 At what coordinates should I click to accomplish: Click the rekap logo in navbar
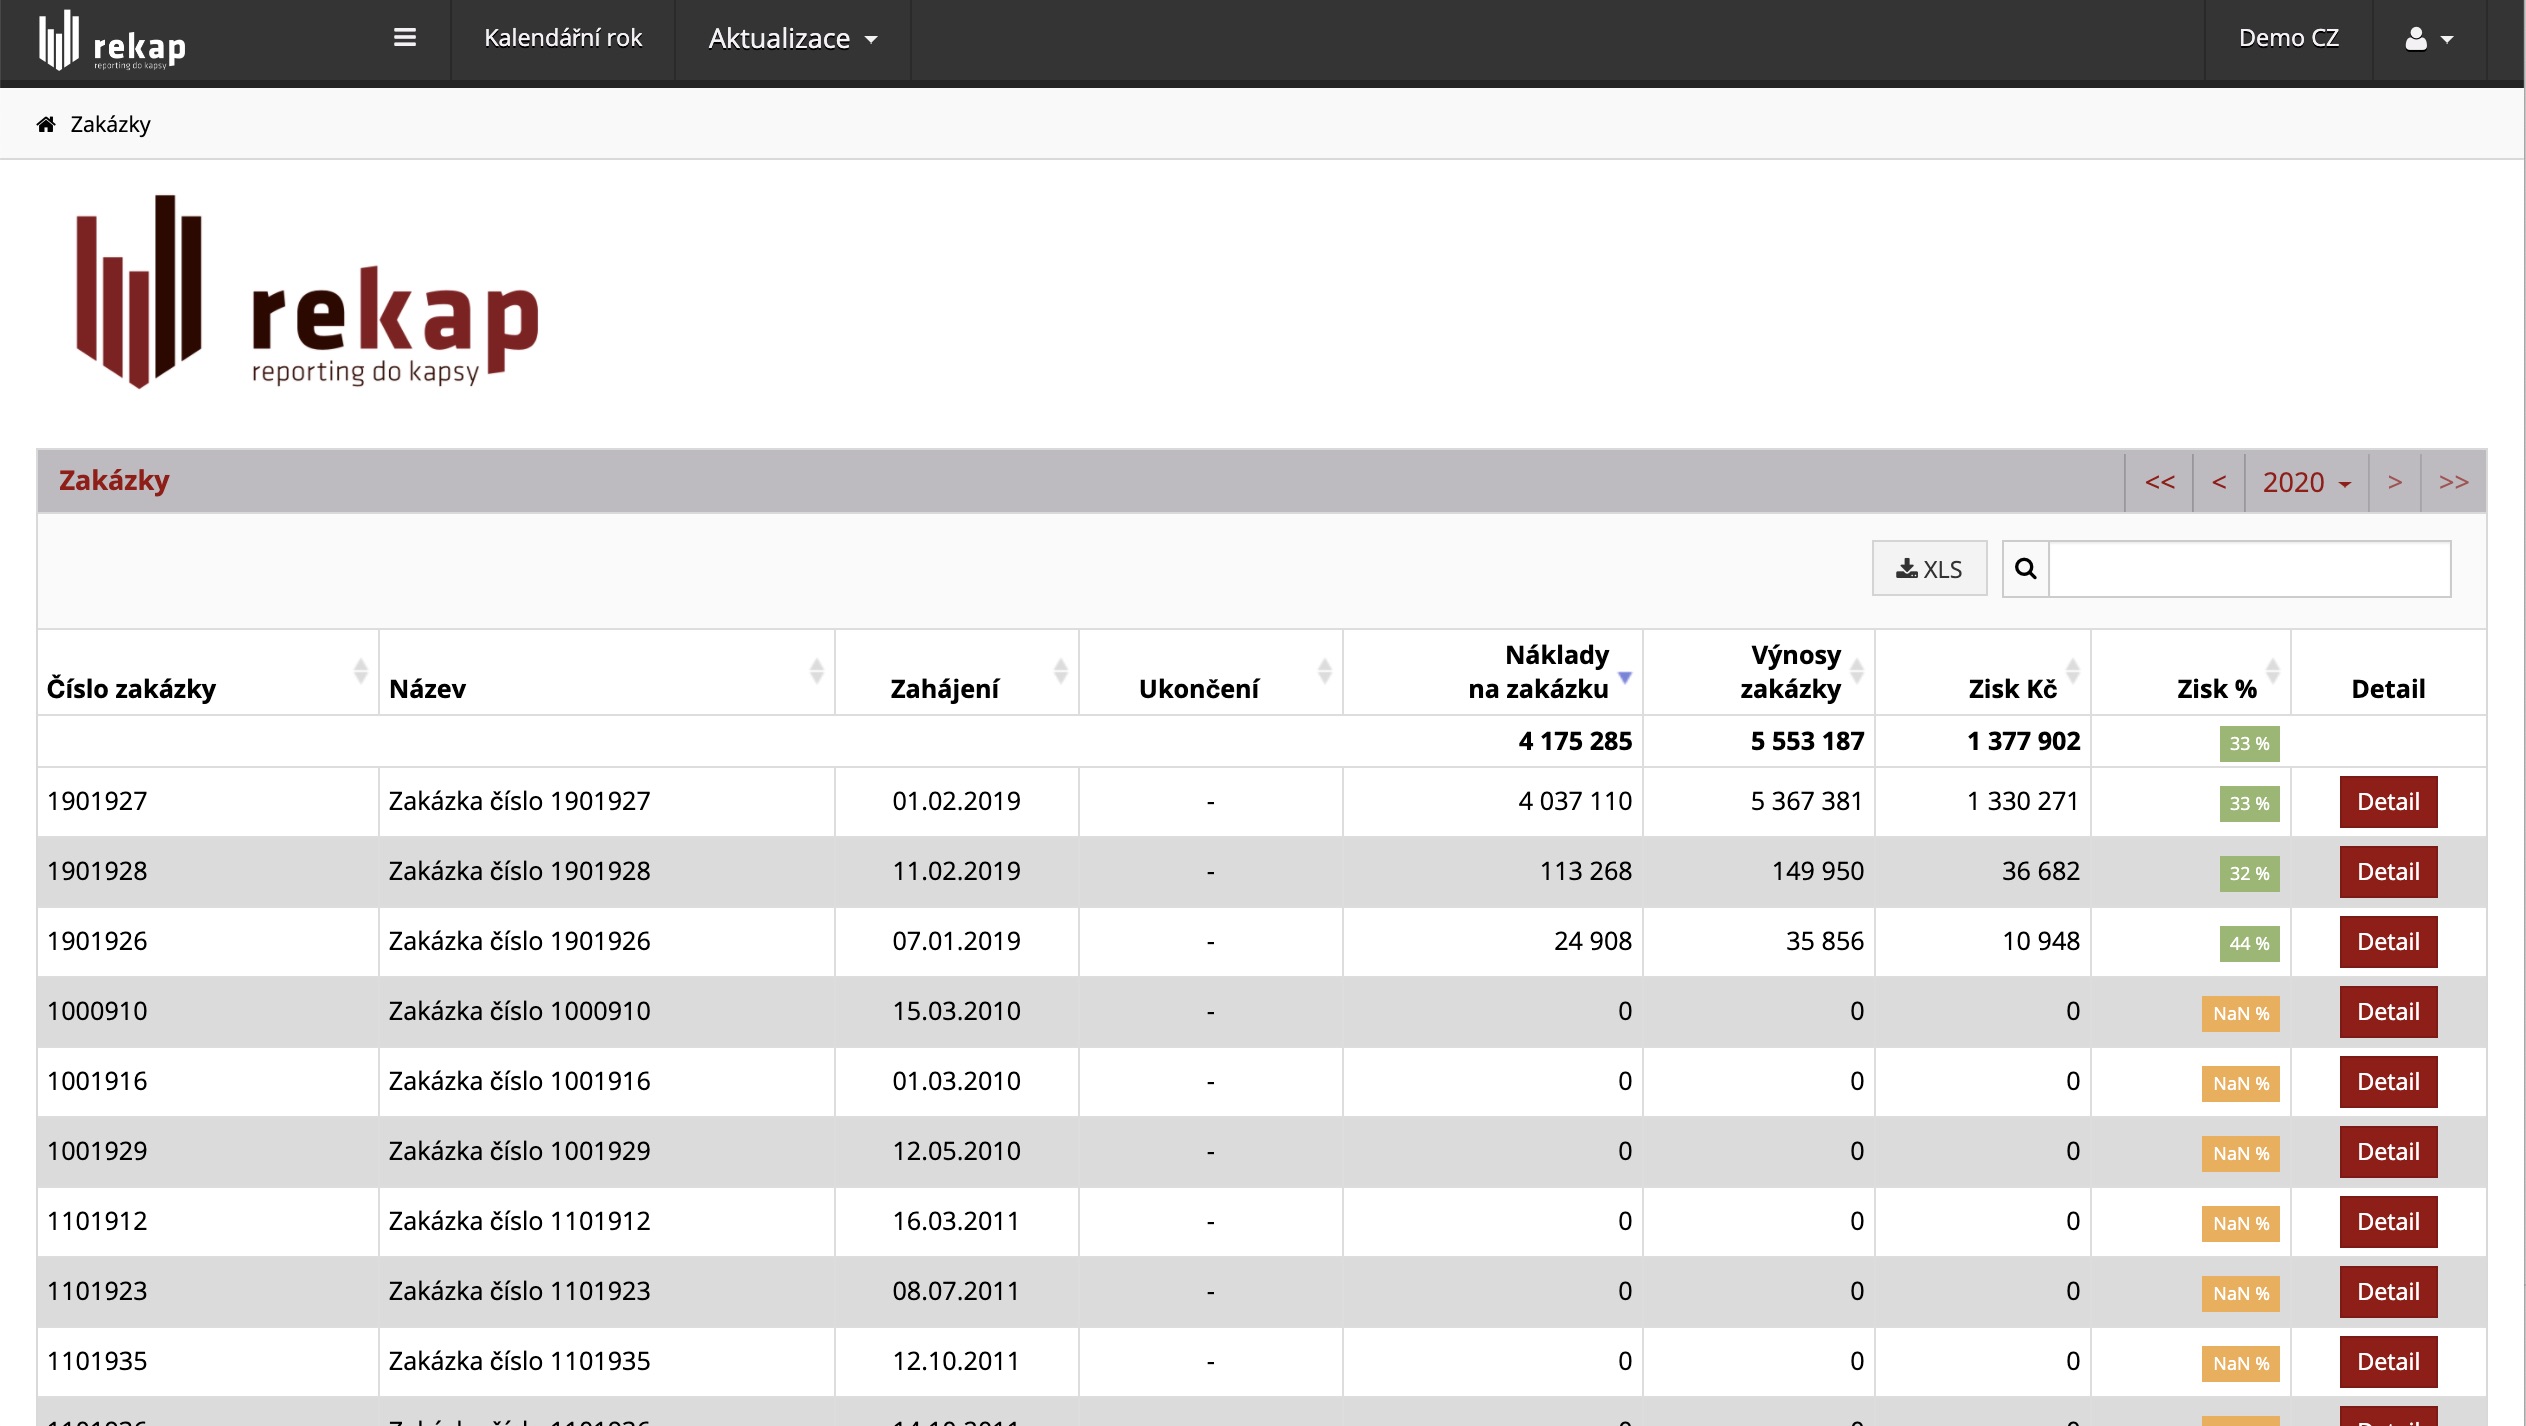pyautogui.click(x=112, y=40)
